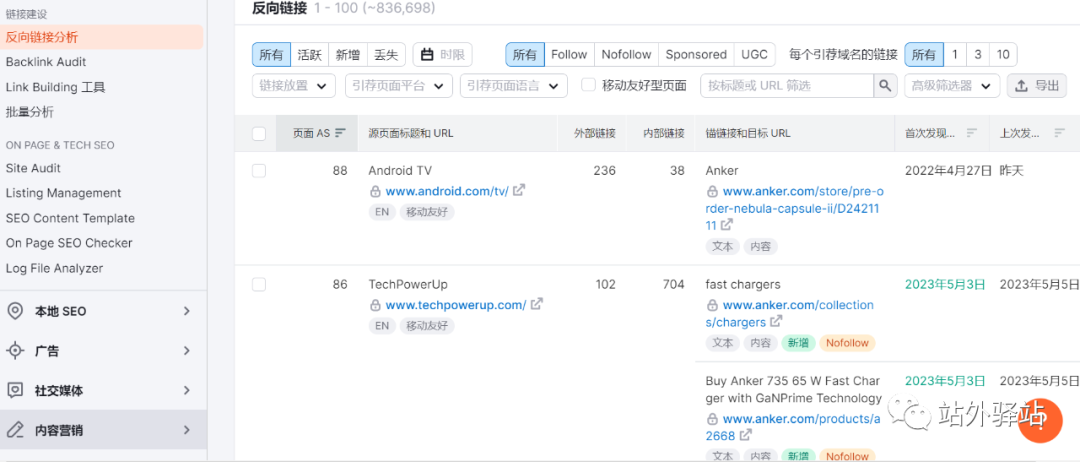
Task: Click the 移动友好 tag under android.com/tv
Action: [427, 212]
